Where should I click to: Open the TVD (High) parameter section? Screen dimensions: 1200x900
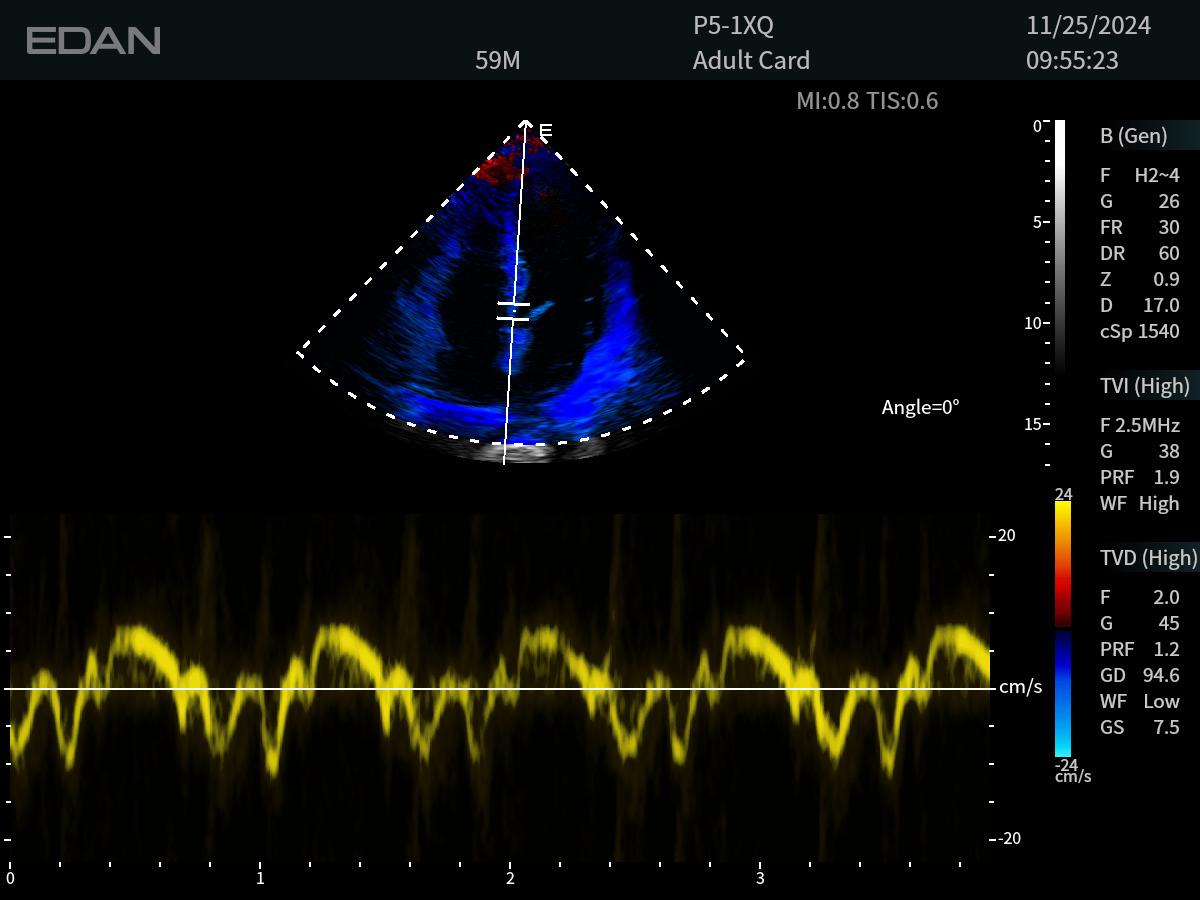point(1147,558)
